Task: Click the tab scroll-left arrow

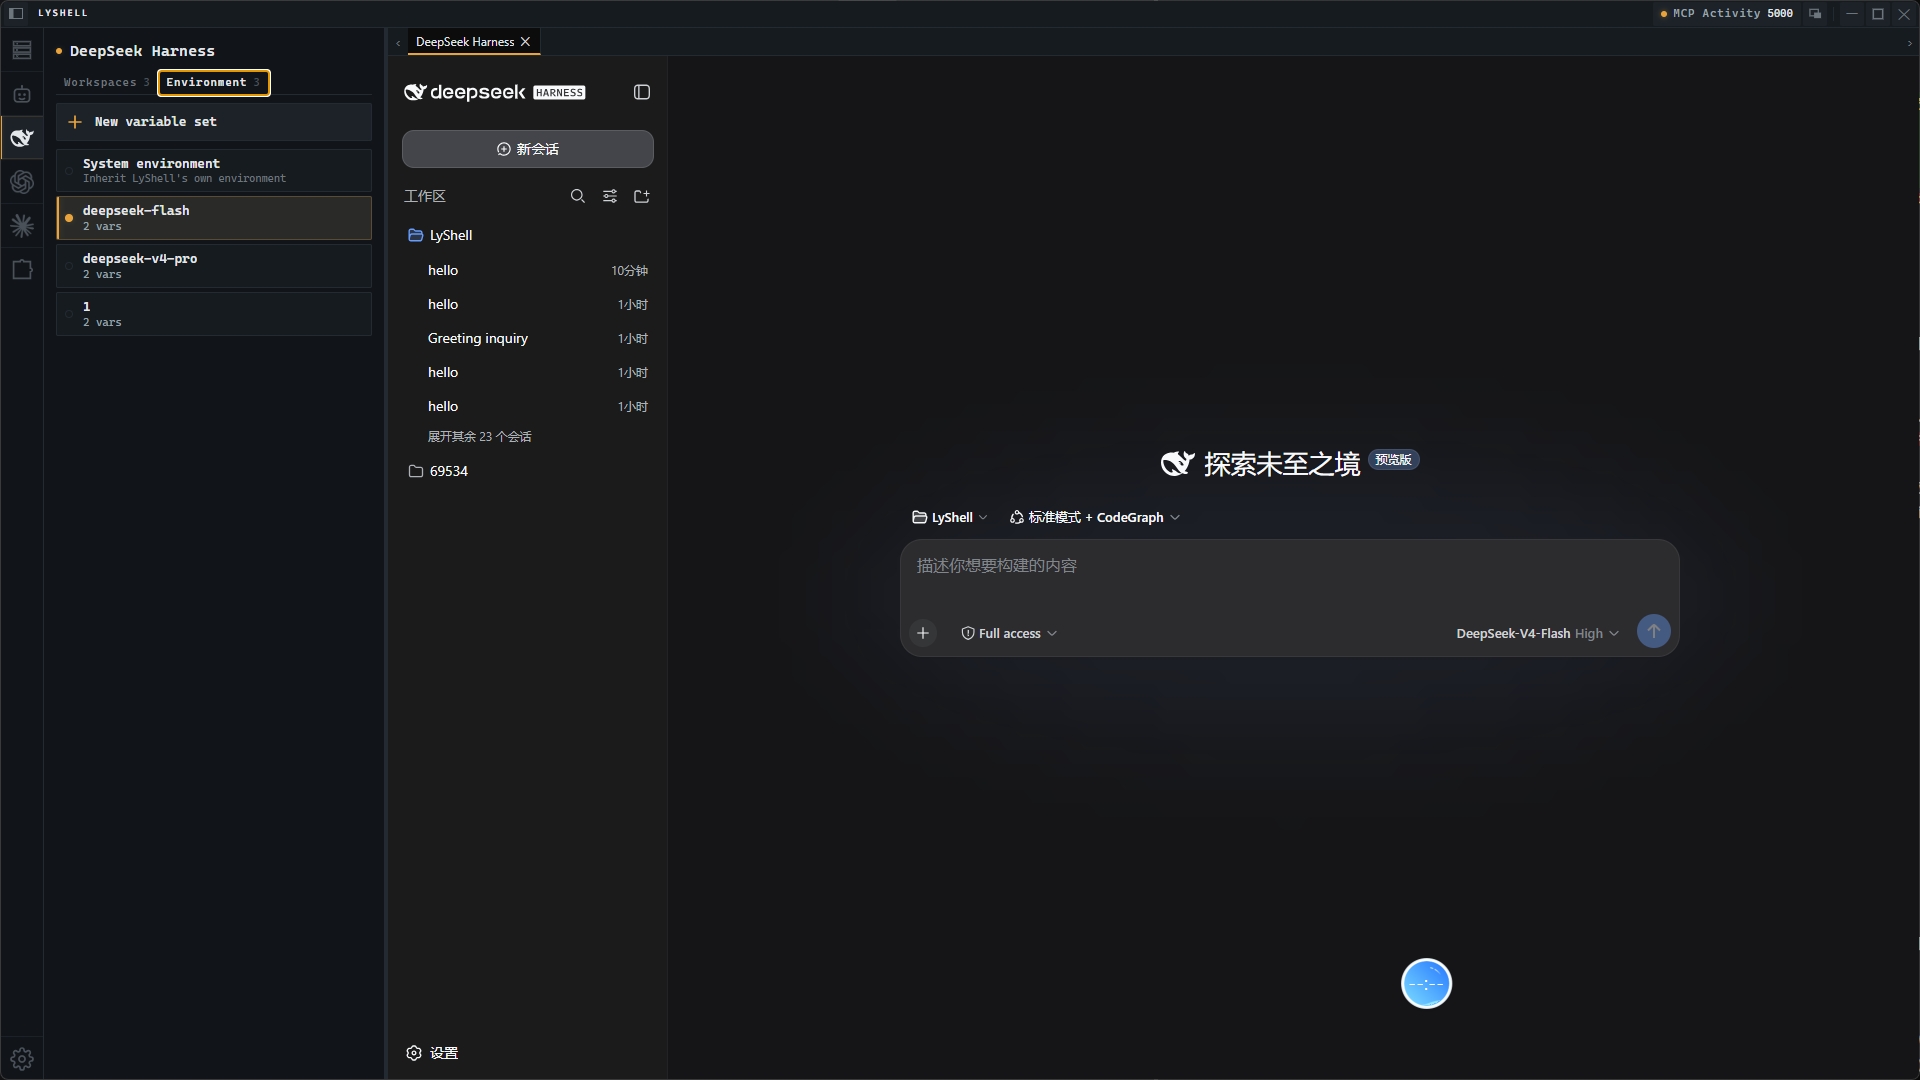Action: pyautogui.click(x=398, y=43)
